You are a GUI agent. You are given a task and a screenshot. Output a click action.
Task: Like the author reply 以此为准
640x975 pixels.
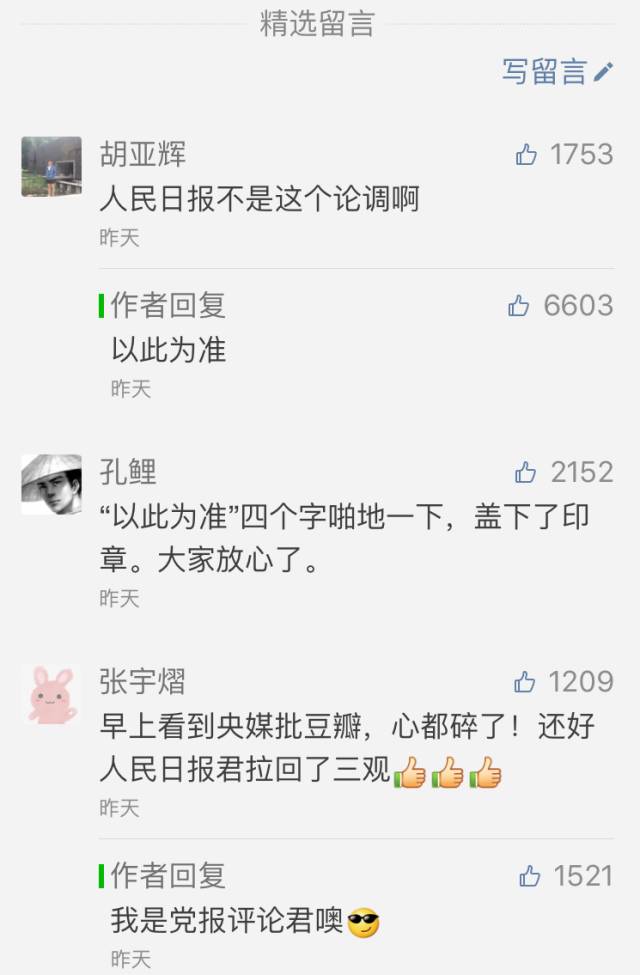point(519,305)
